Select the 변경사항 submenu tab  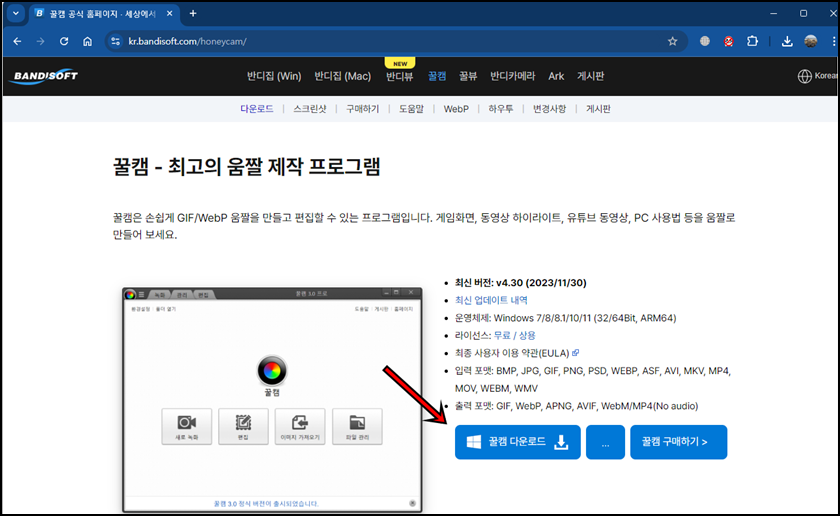(x=549, y=109)
